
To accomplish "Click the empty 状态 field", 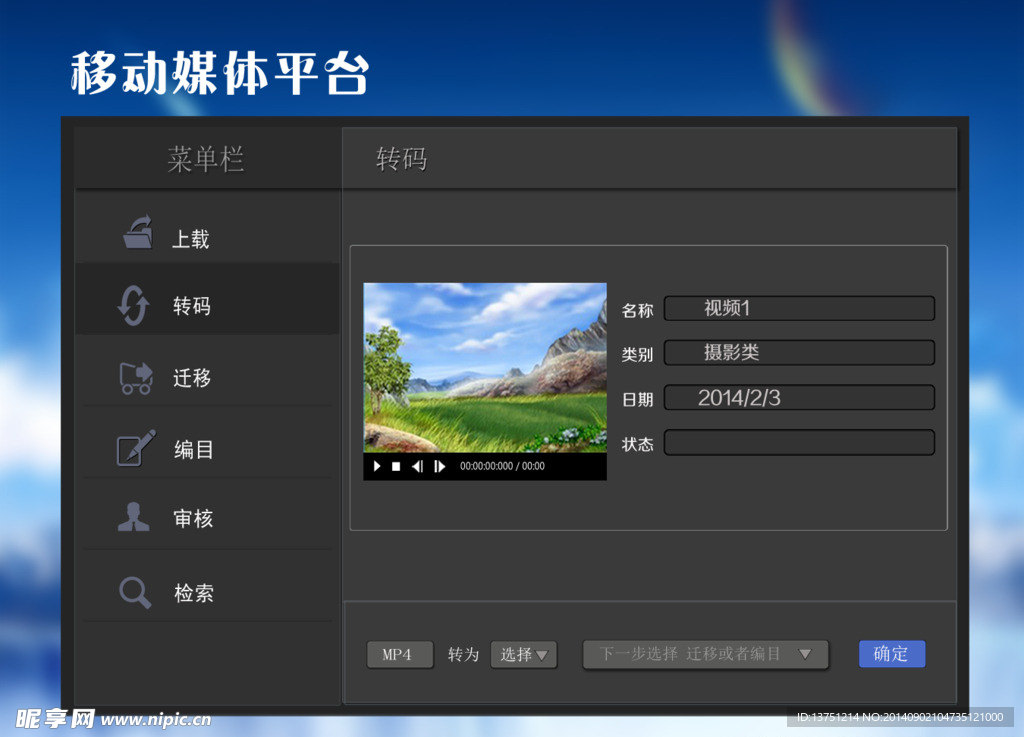I will (x=799, y=442).
